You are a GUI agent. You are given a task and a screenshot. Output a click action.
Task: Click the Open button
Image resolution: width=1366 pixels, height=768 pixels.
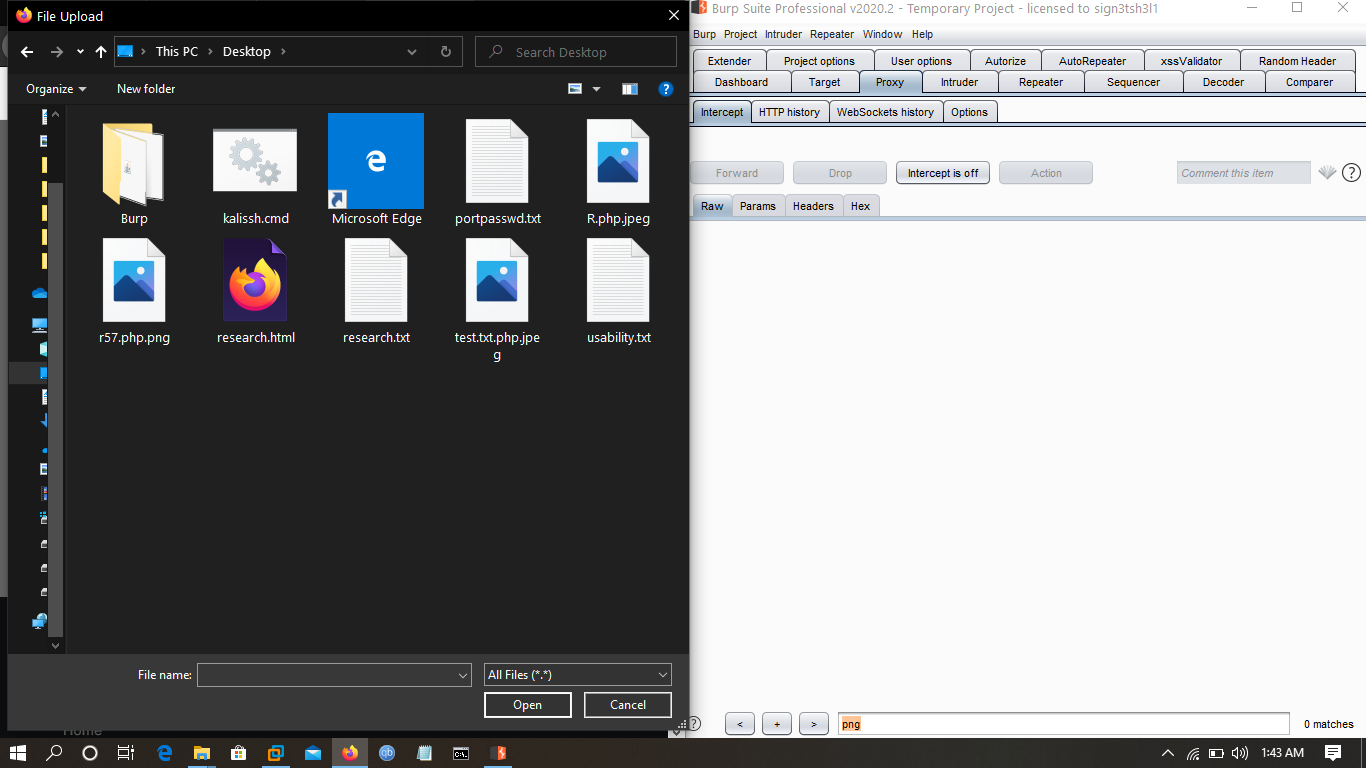pos(528,705)
